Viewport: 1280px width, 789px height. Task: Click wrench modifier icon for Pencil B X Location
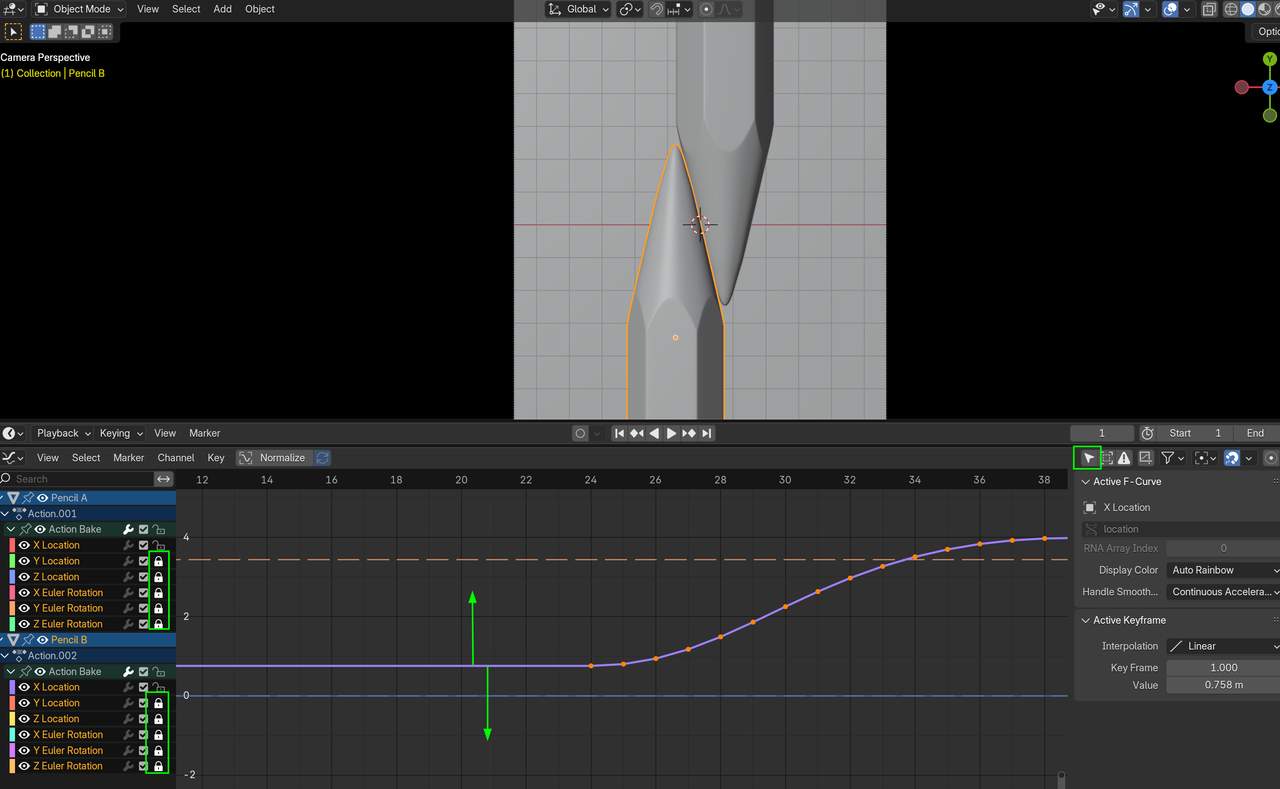pos(128,687)
